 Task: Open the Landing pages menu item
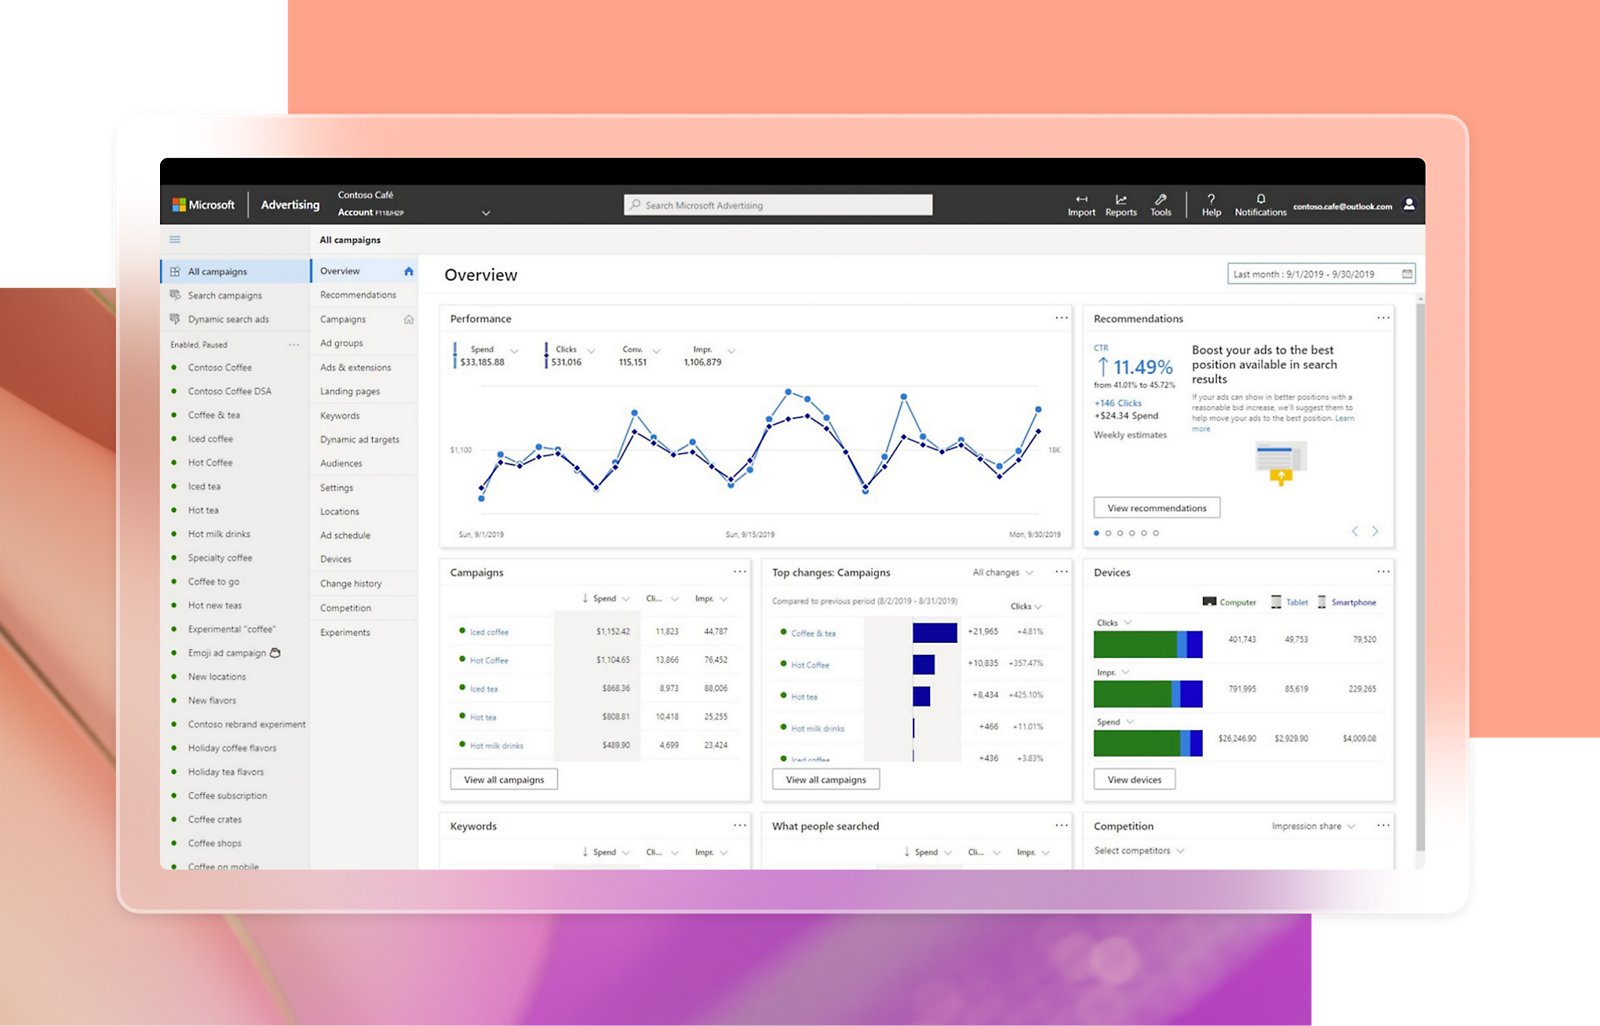point(350,392)
